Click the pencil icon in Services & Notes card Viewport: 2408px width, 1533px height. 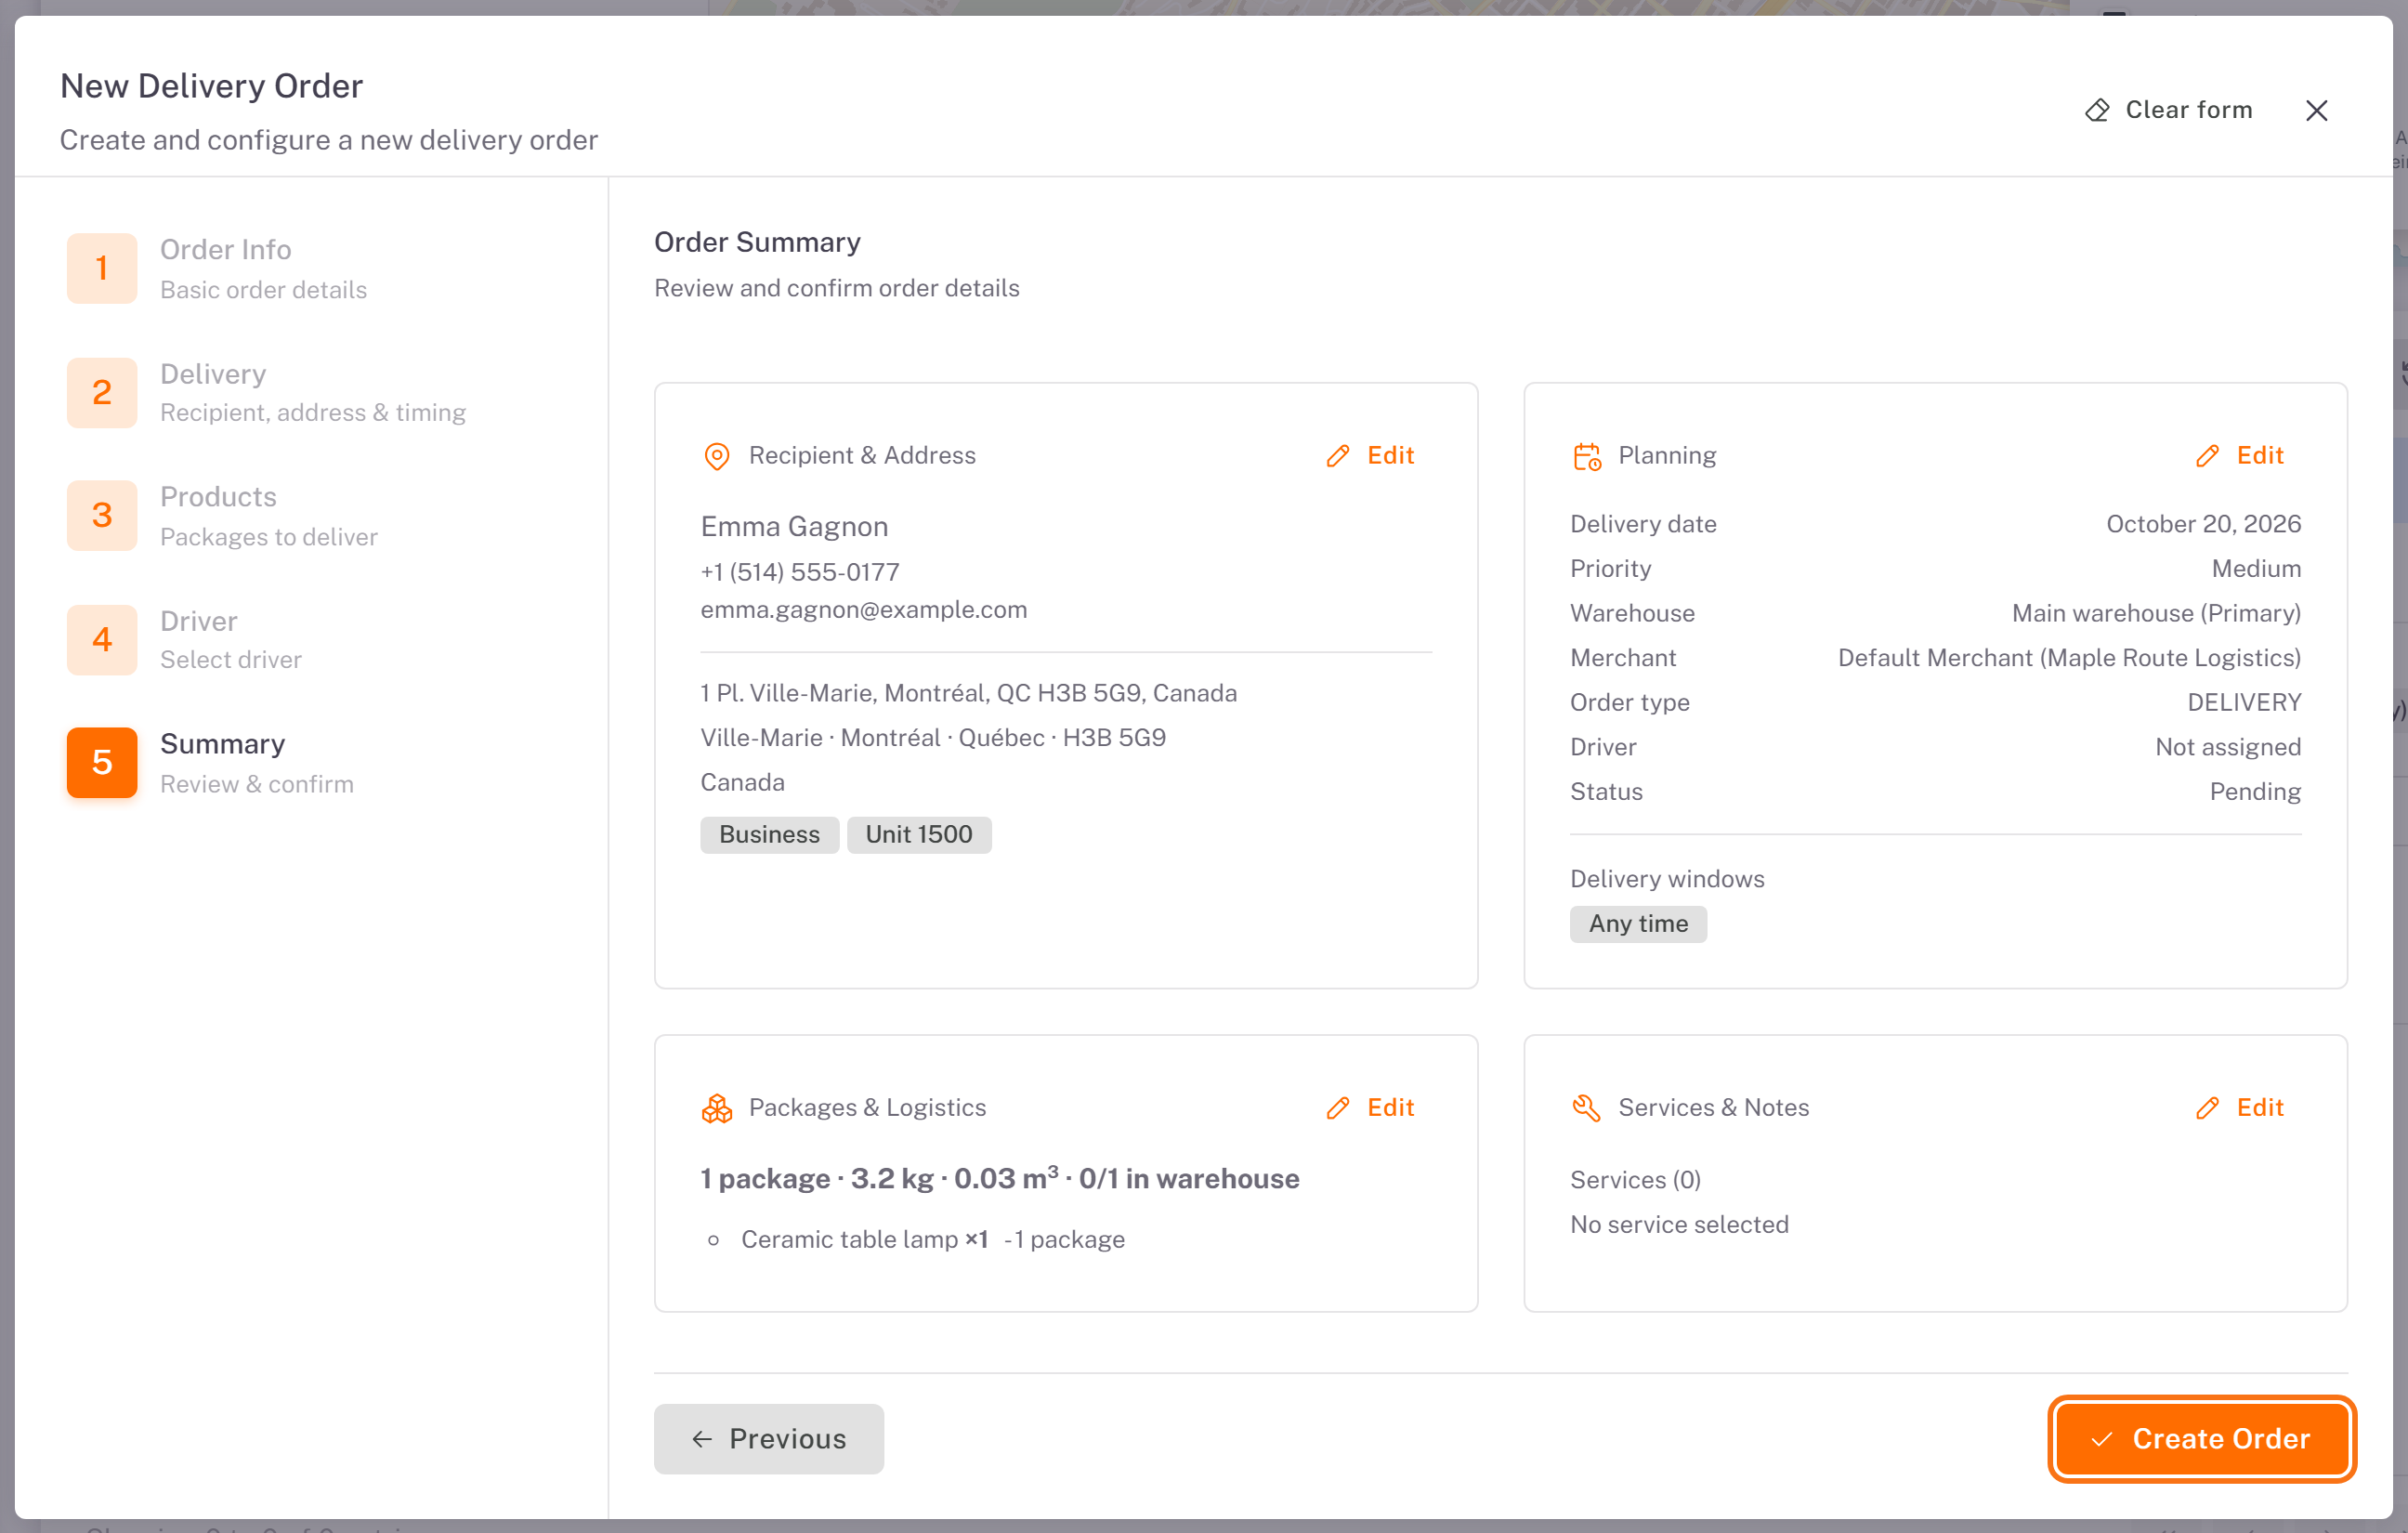click(x=2208, y=1108)
